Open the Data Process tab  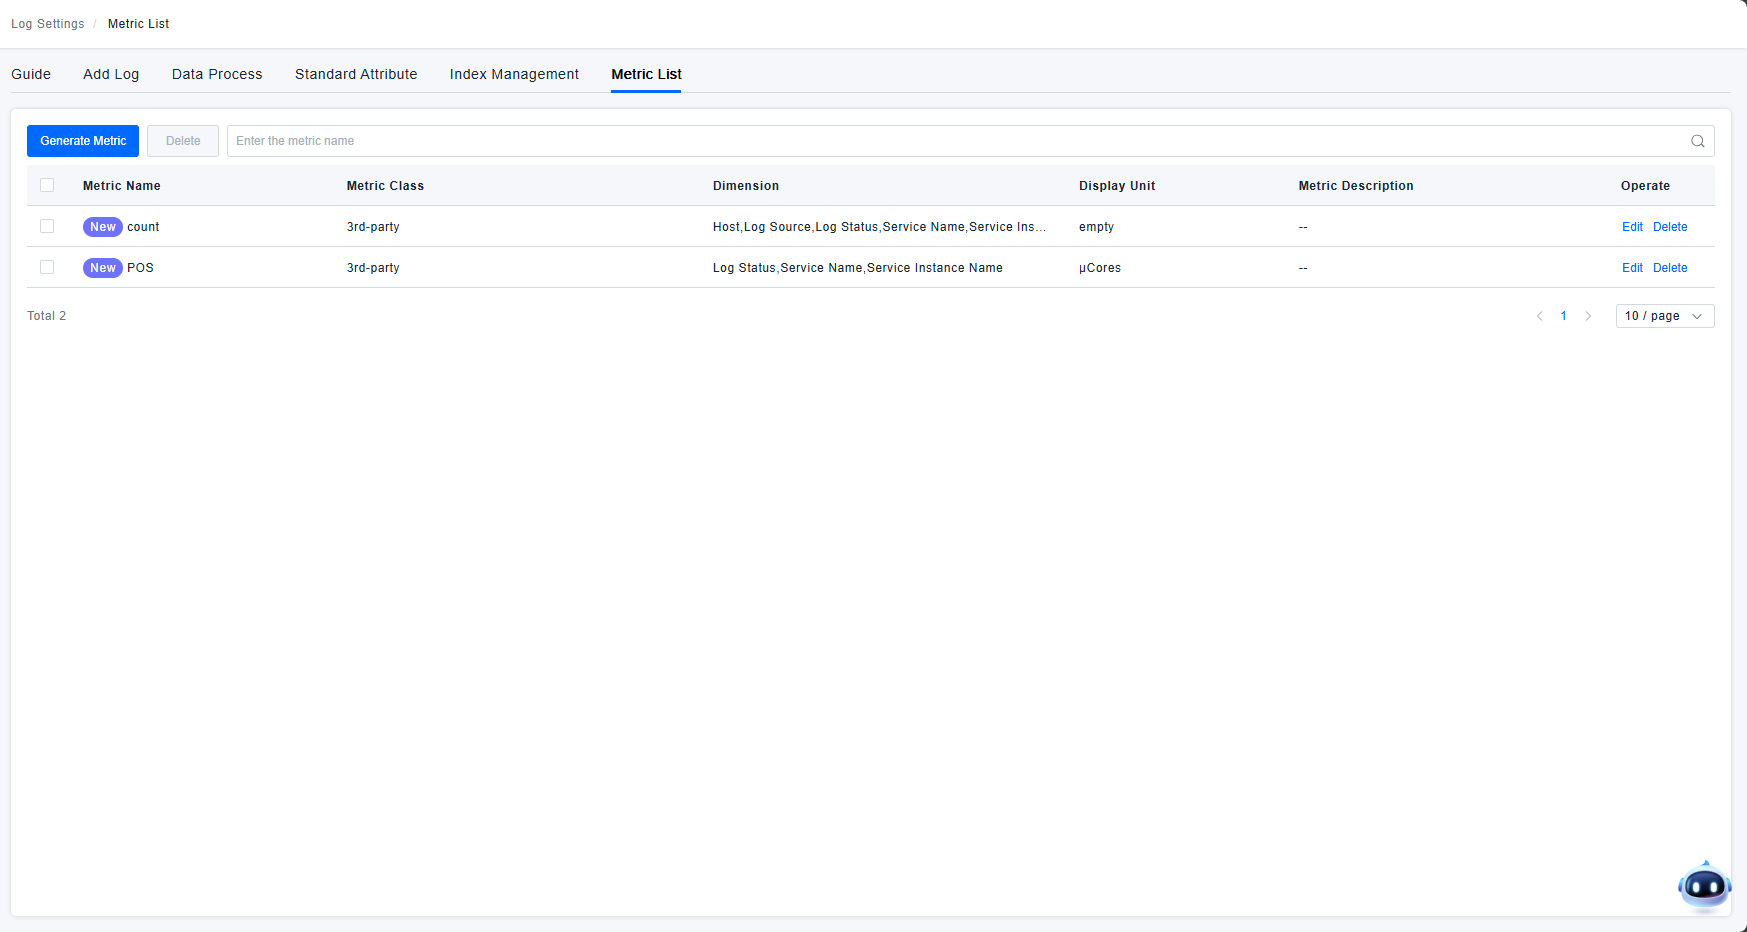pyautogui.click(x=217, y=74)
